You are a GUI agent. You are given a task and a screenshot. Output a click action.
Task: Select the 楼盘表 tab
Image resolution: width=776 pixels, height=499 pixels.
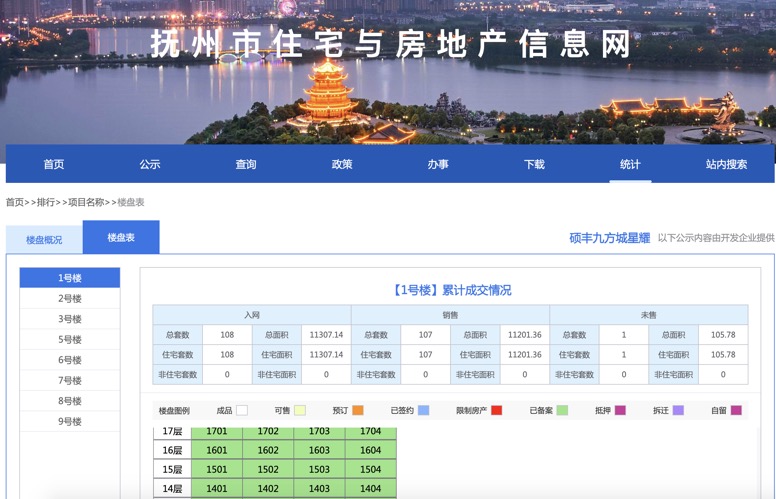[x=121, y=238]
